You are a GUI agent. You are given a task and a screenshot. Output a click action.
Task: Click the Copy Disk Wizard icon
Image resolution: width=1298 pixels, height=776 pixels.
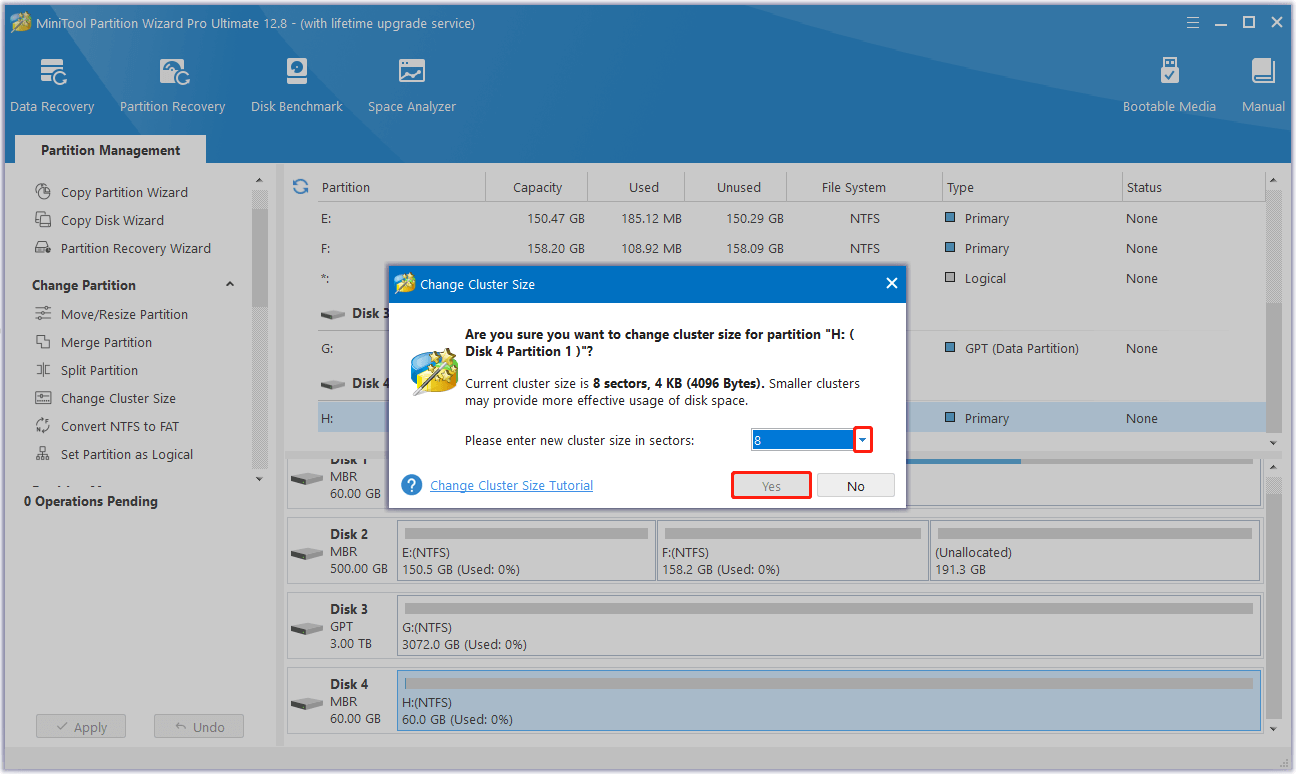(43, 220)
